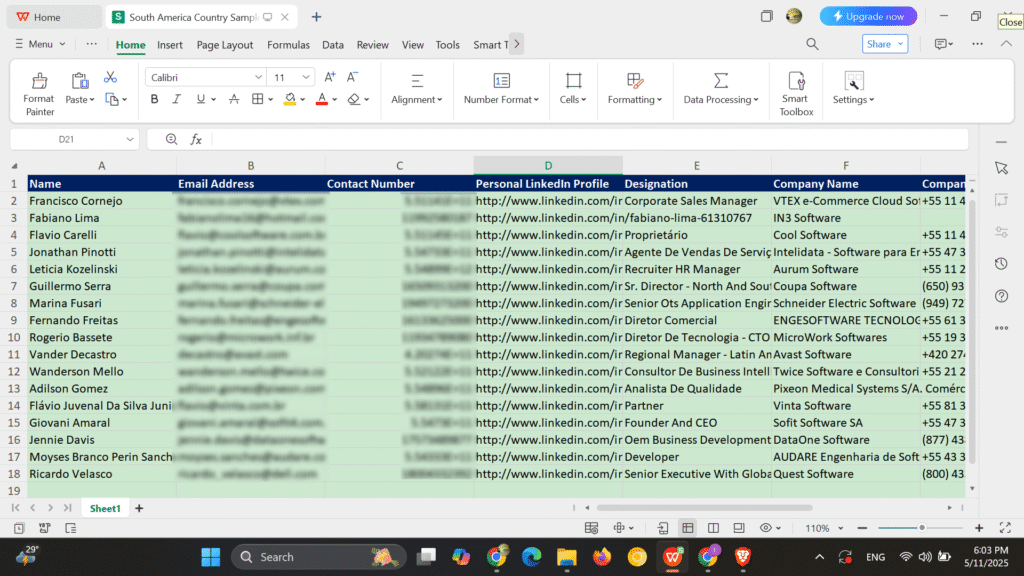Select column E header
This screenshot has height=576, width=1024.
697,166
